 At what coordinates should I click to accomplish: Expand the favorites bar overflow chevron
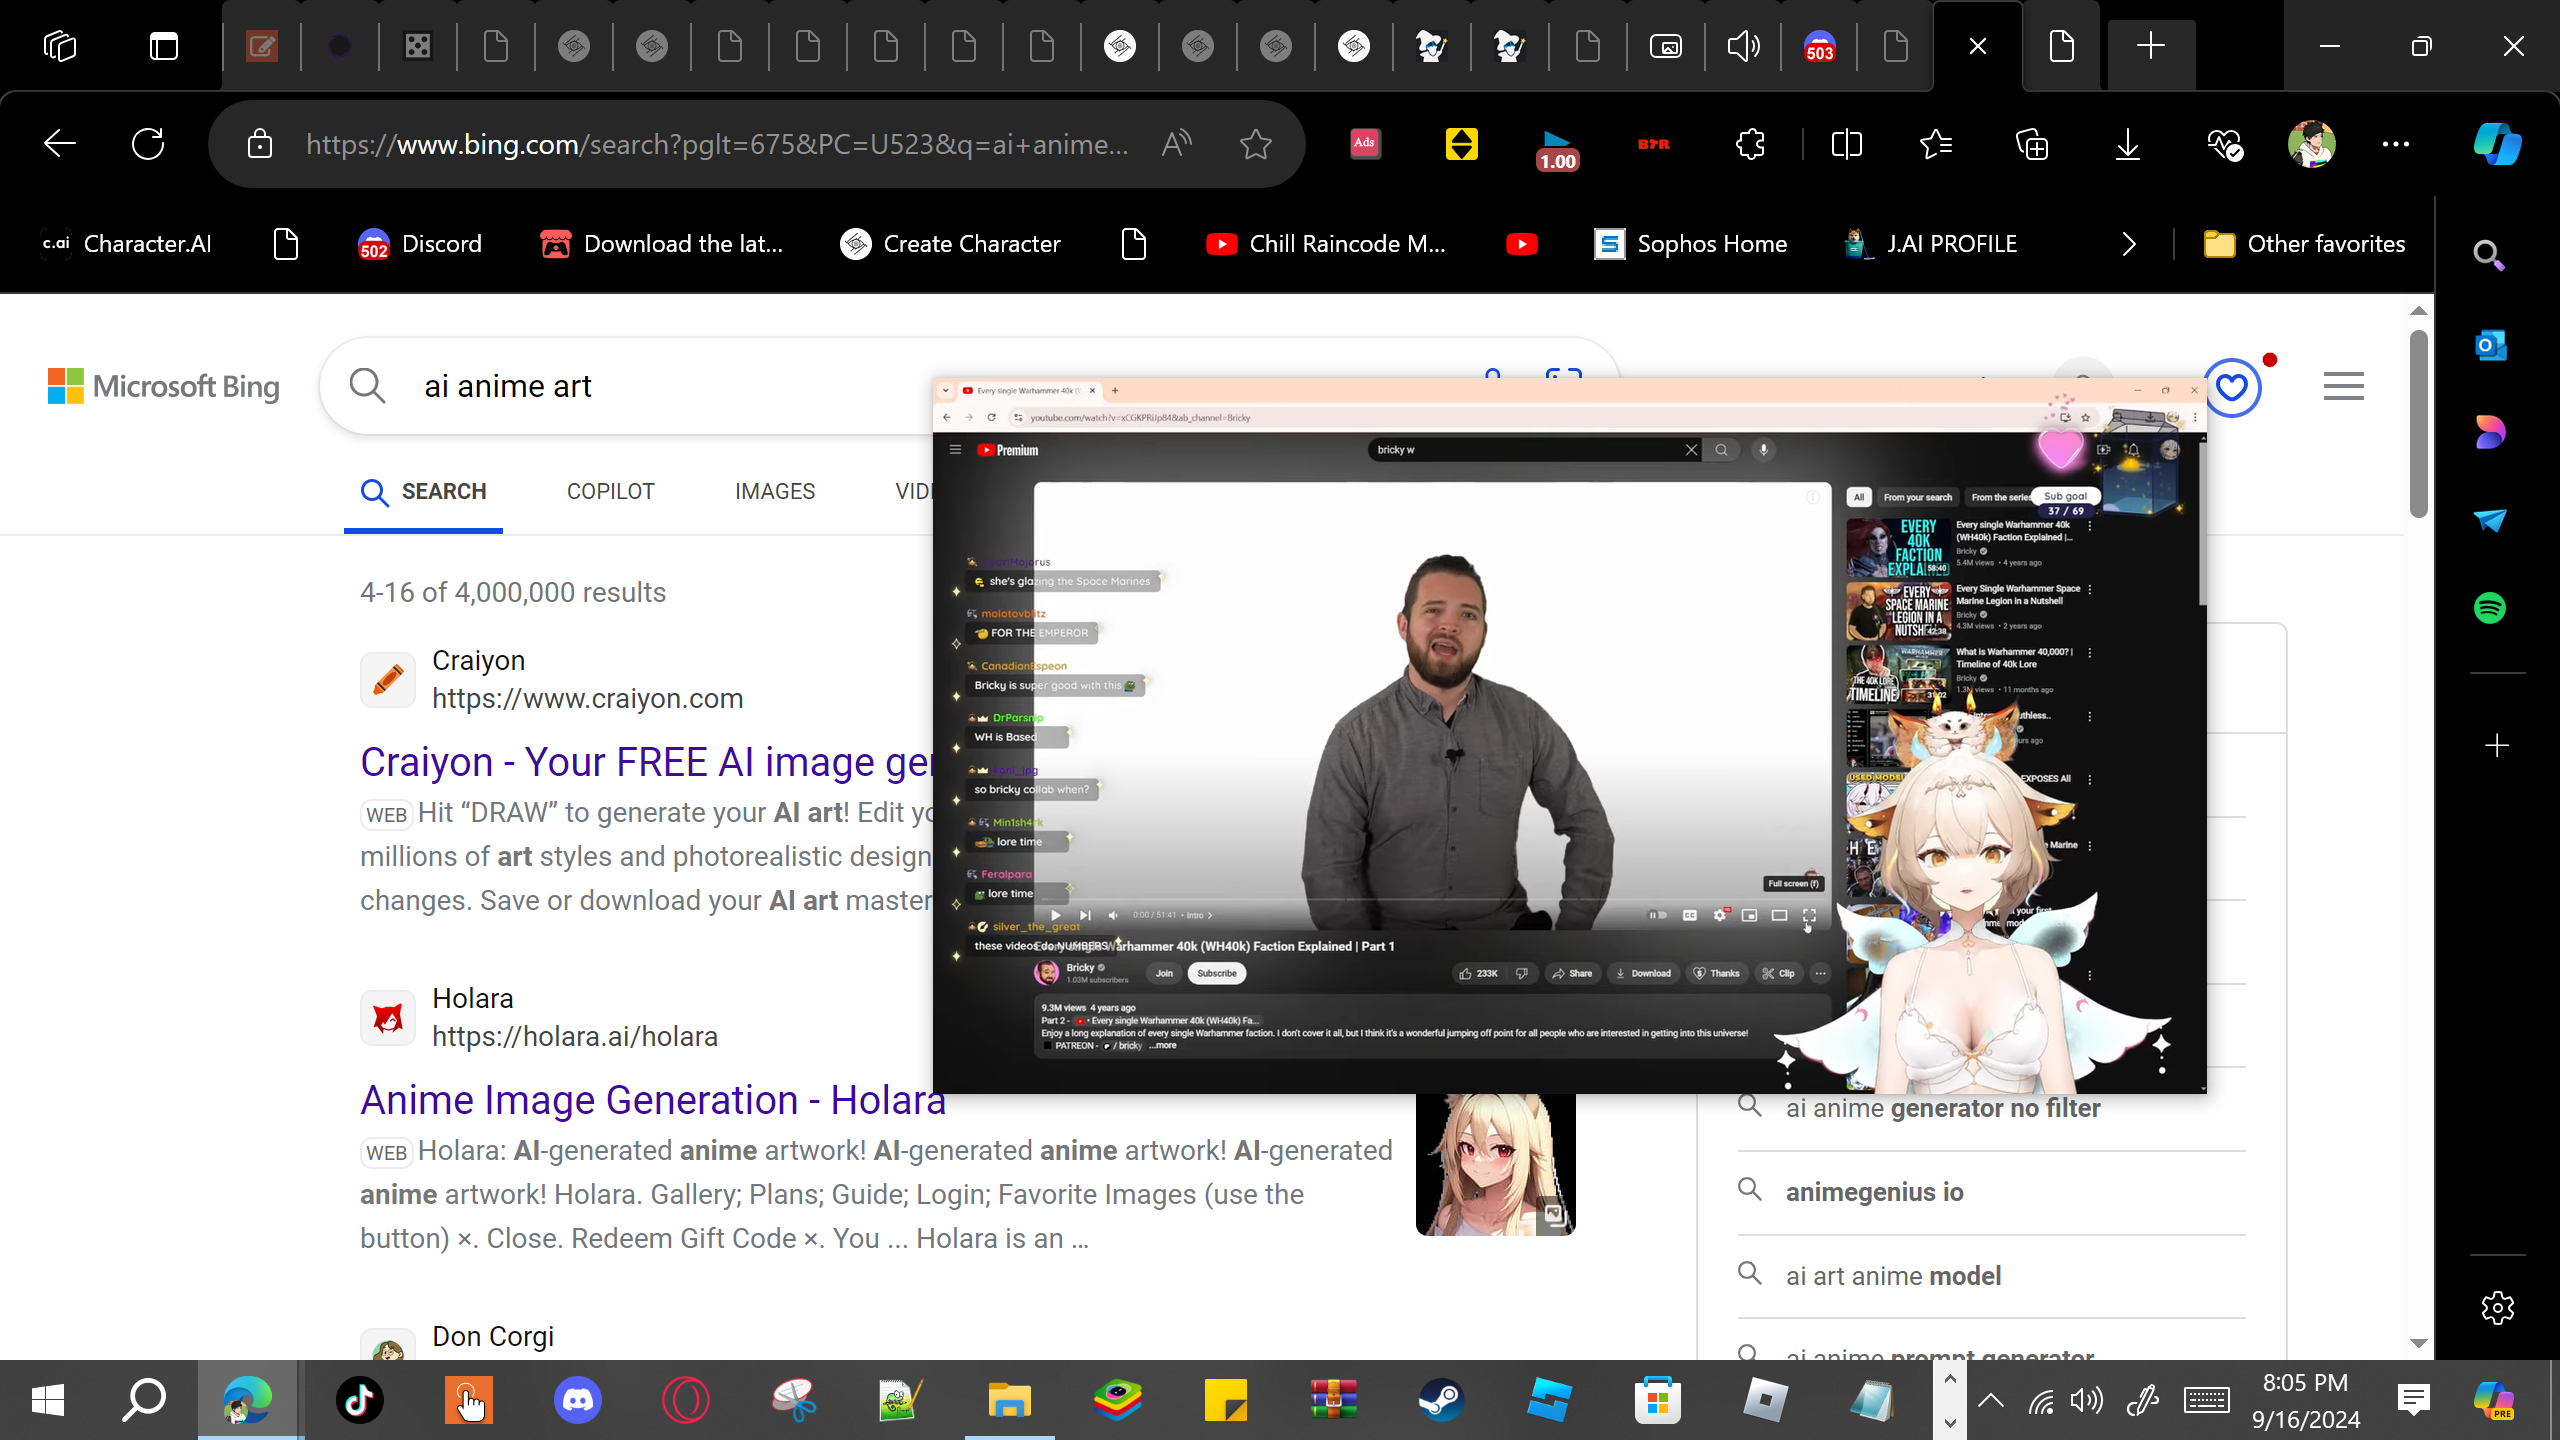[x=2129, y=244]
